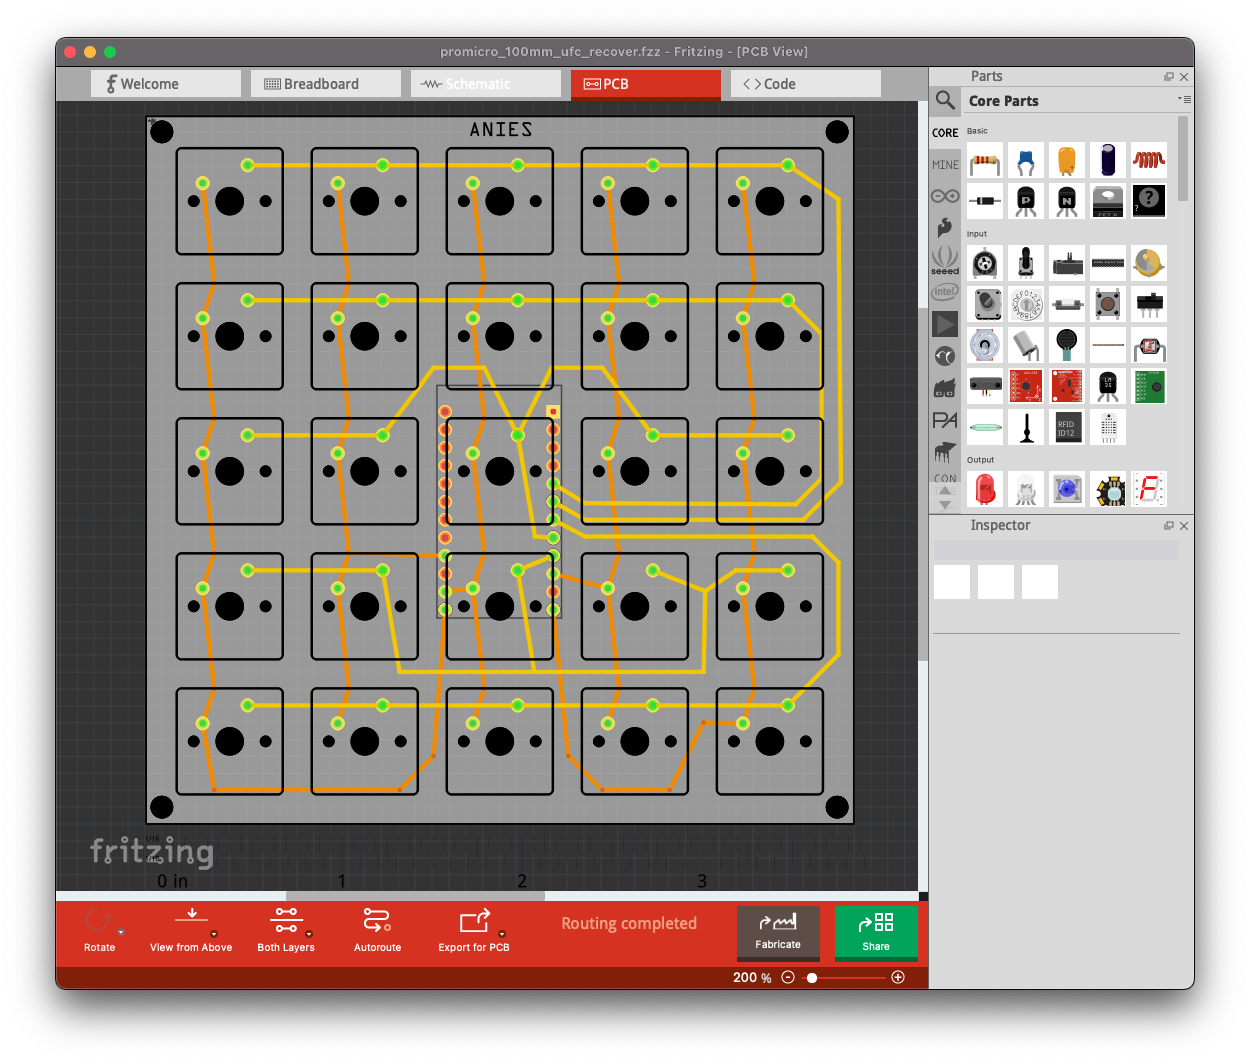
Task: Choose the seven-segment display part
Action: (x=1149, y=490)
